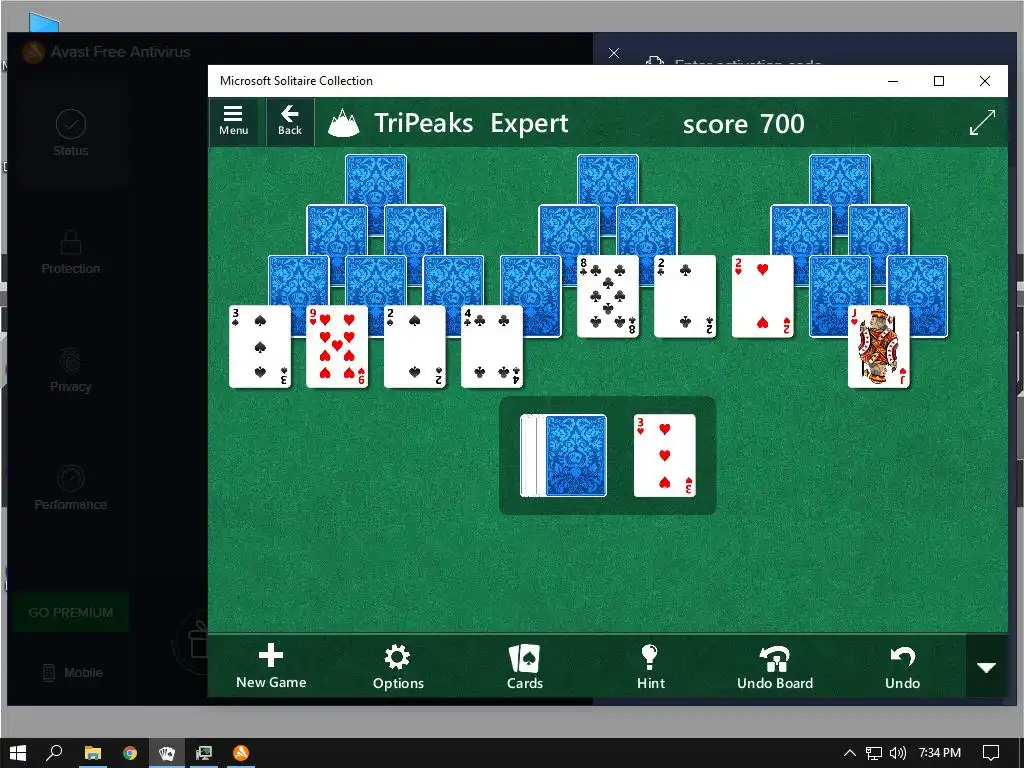Go Back using the arrow button
The image size is (1024, 768).
(x=289, y=121)
